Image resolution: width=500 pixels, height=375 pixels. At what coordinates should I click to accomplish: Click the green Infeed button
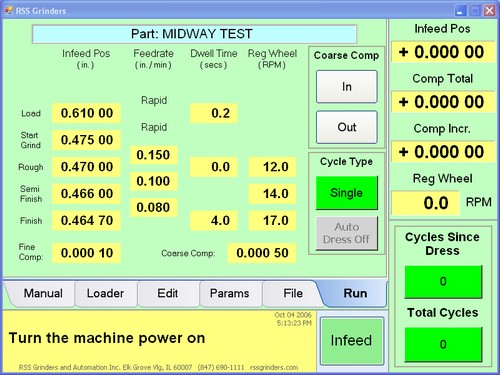pyautogui.click(x=352, y=341)
